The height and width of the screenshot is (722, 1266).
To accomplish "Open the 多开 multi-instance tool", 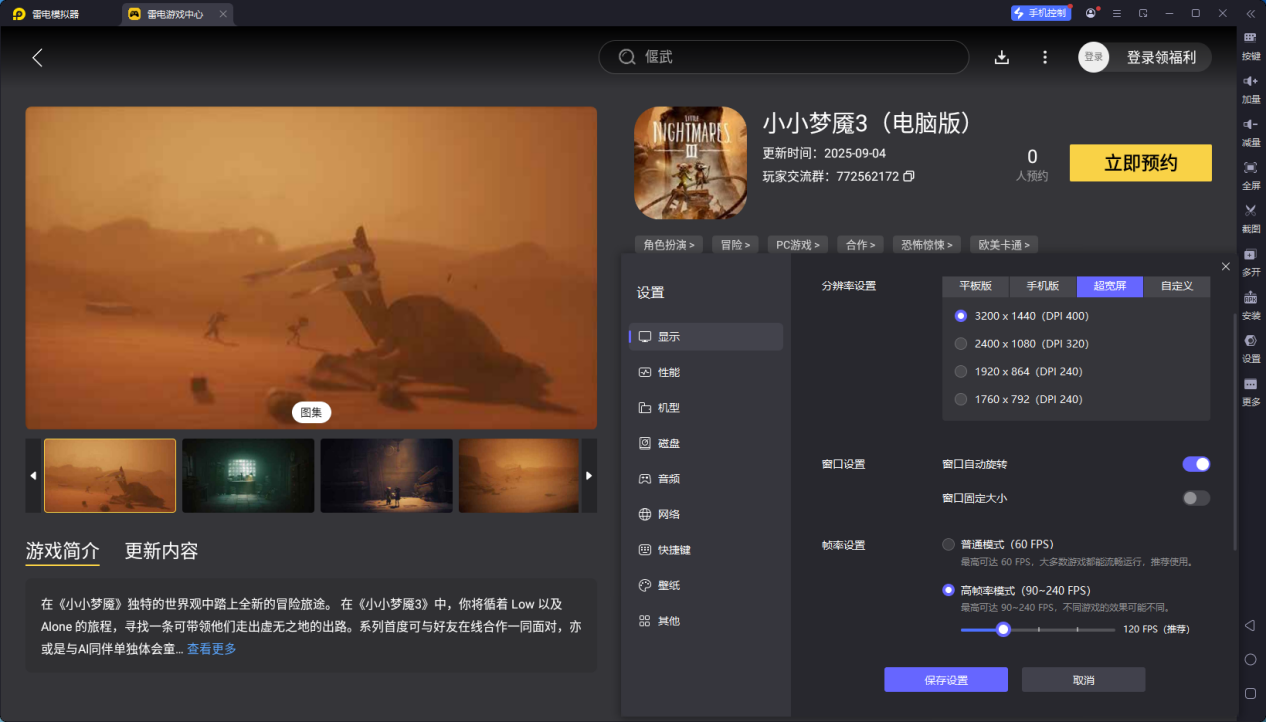I will (x=1250, y=254).
